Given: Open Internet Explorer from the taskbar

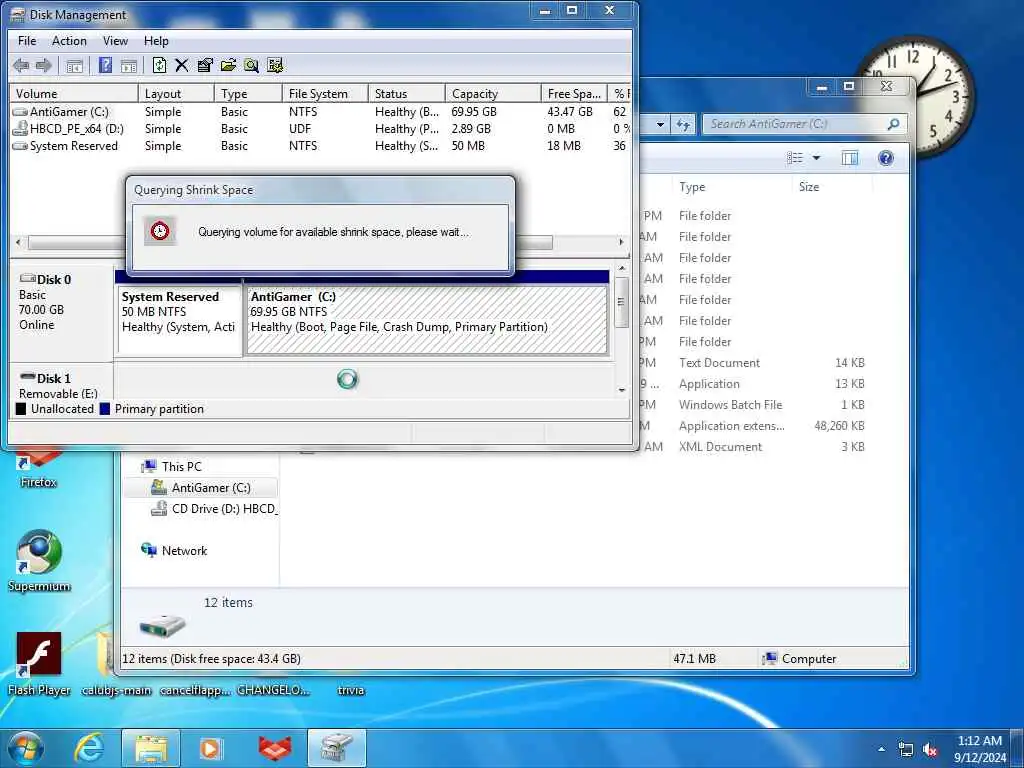Looking at the screenshot, I should pyautogui.click(x=89, y=748).
